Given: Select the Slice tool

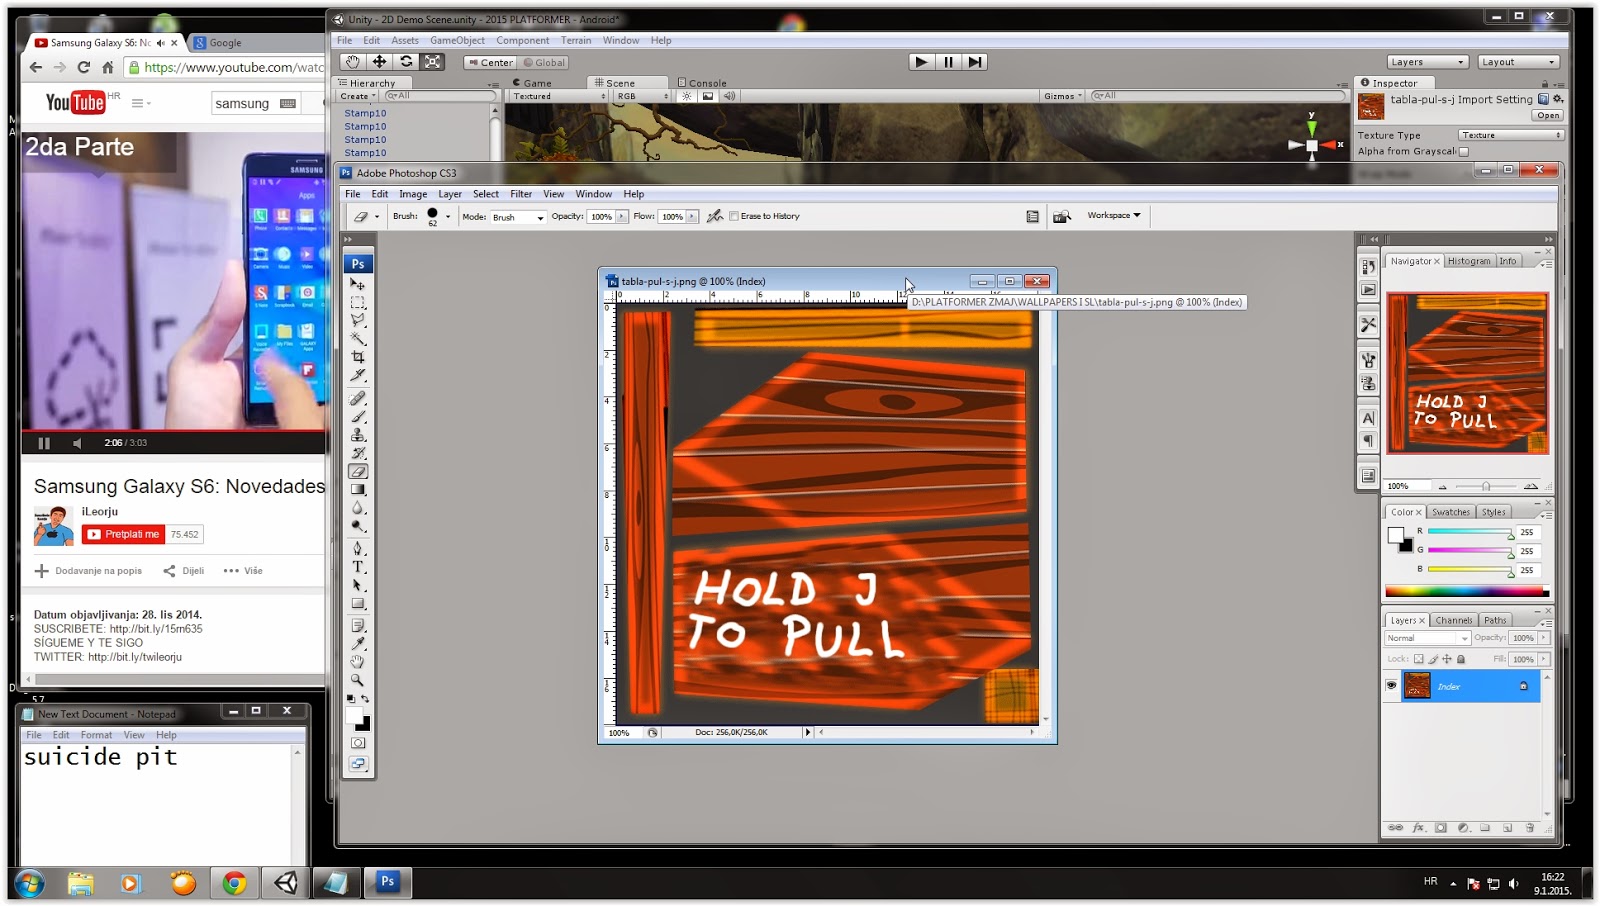Looking at the screenshot, I should click(x=358, y=375).
